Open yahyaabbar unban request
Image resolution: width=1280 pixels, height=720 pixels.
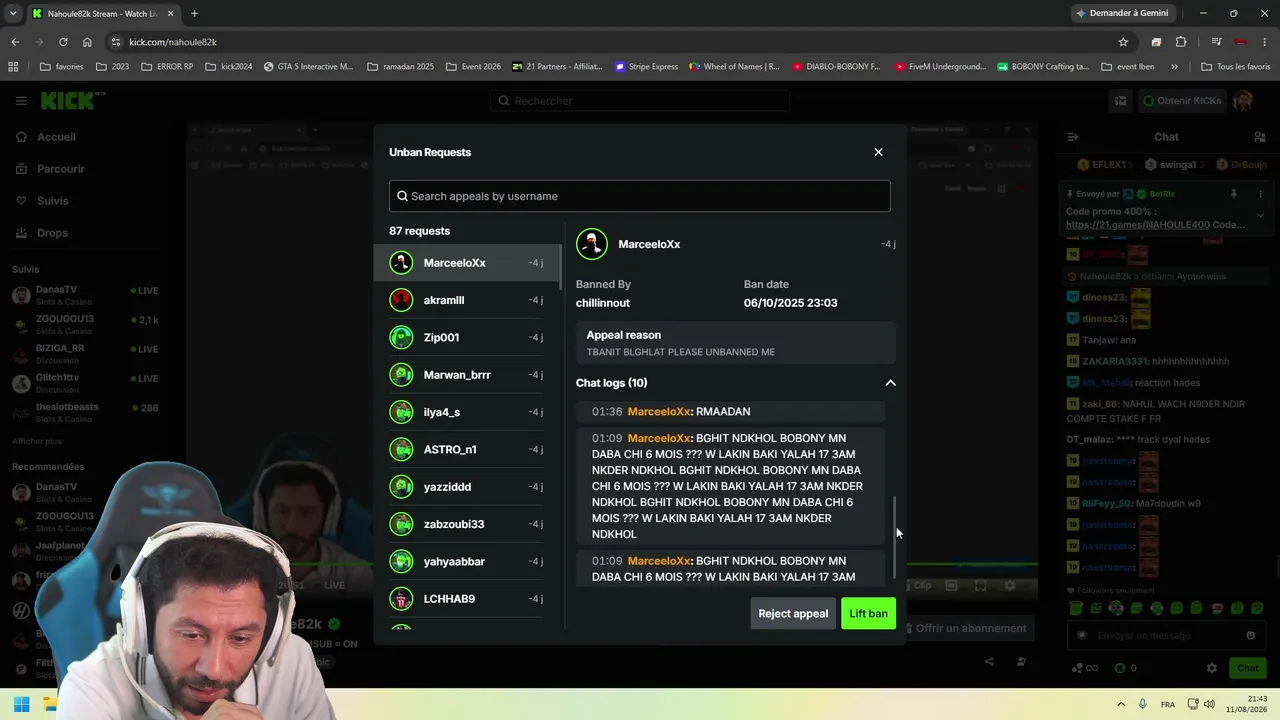(x=467, y=561)
